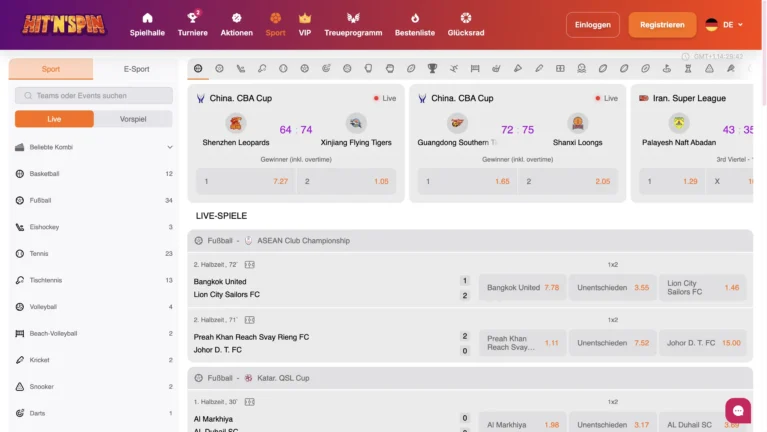This screenshot has height=432, width=767.
Task: Pick Johor D. T. FC odds 15.00
Action: pos(702,343)
